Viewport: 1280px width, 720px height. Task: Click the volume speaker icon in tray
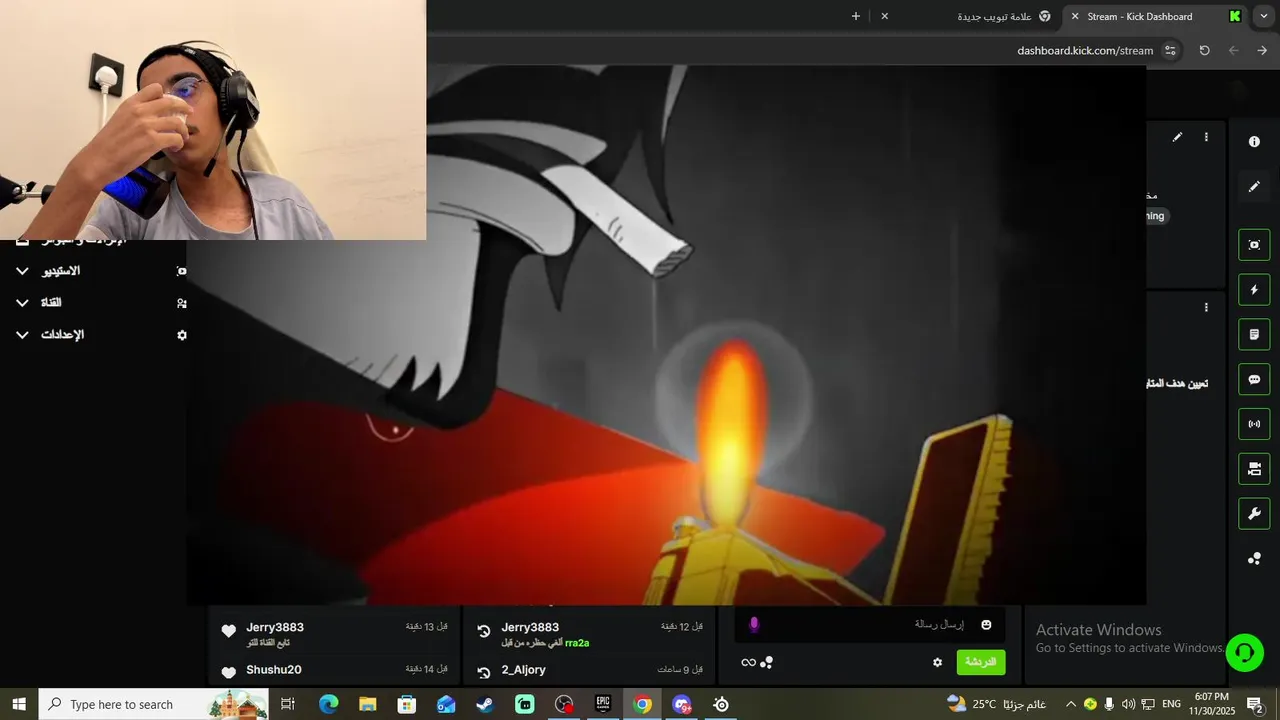1128,704
